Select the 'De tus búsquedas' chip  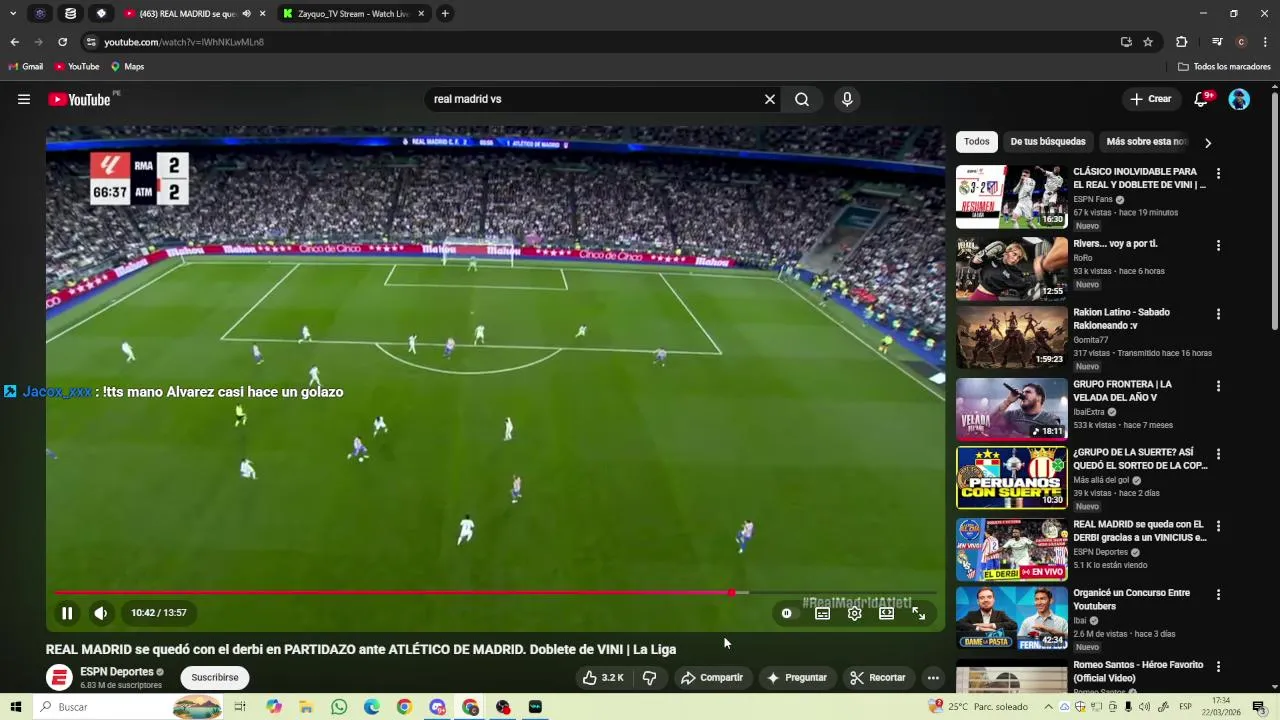point(1047,142)
